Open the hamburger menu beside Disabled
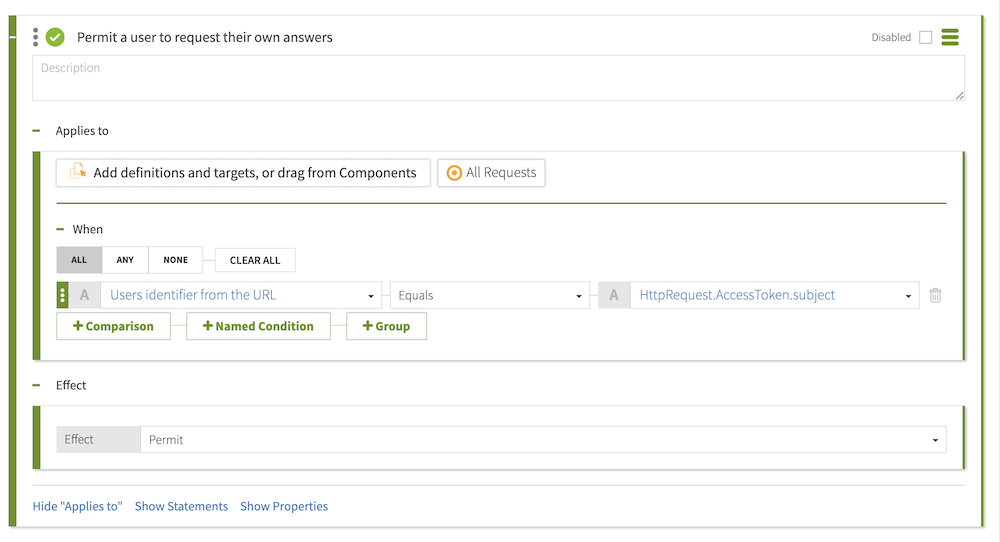The image size is (1000, 542). tap(950, 37)
